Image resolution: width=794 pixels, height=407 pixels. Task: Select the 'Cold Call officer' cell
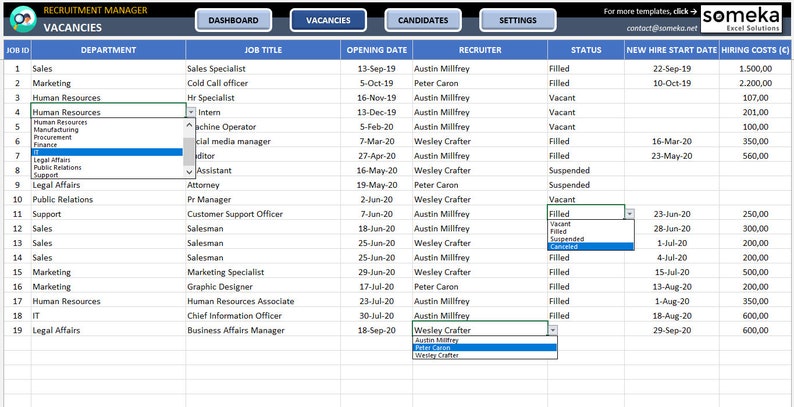point(263,83)
